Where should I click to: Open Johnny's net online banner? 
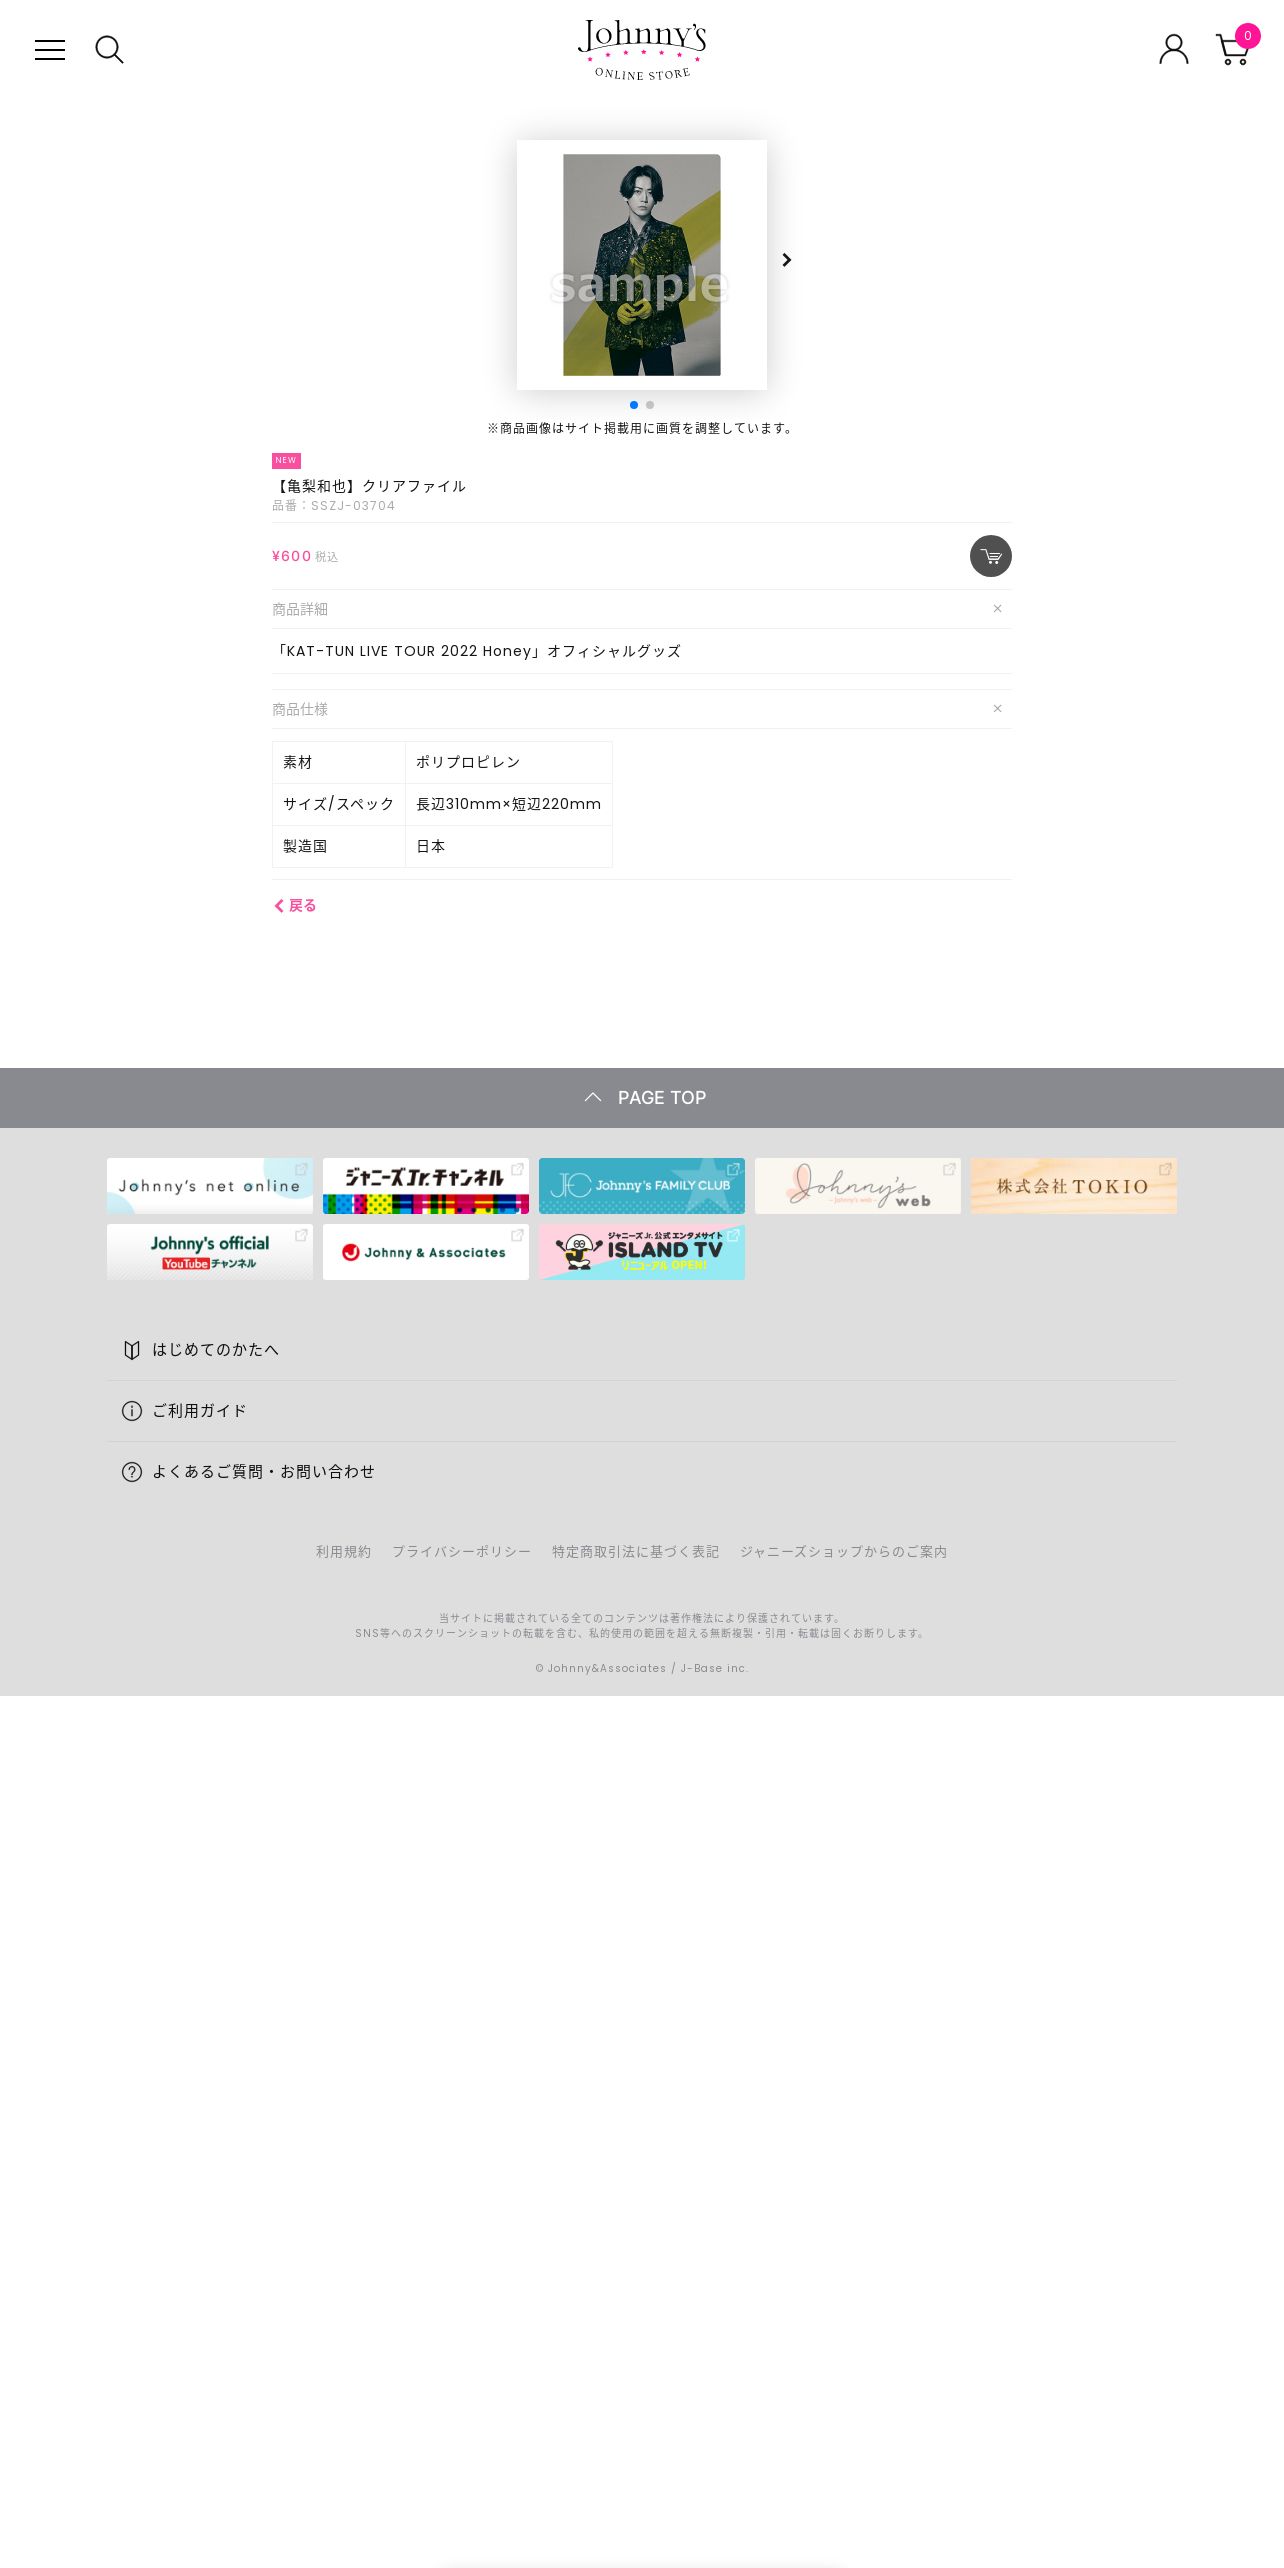click(210, 1186)
